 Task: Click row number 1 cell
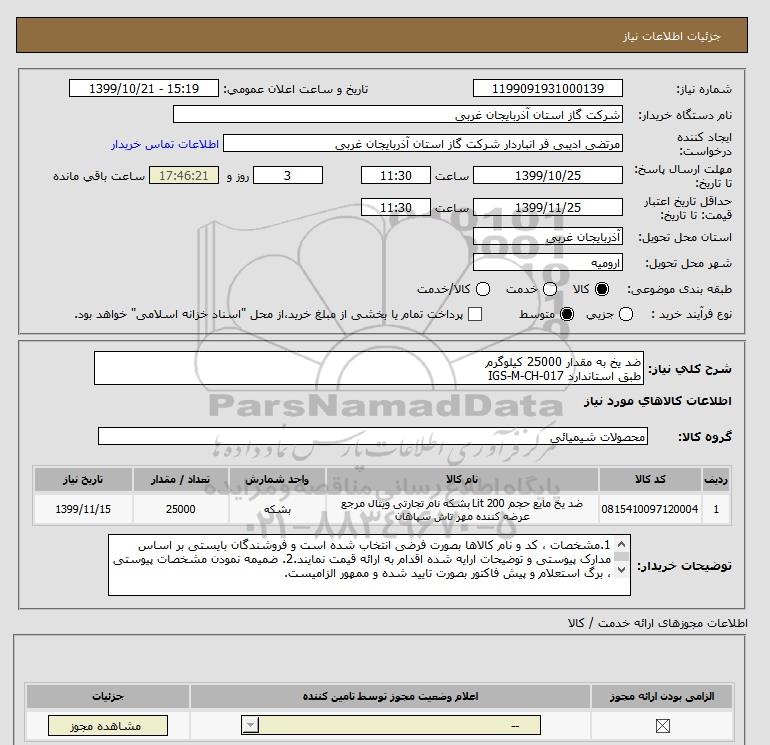[x=716, y=509]
